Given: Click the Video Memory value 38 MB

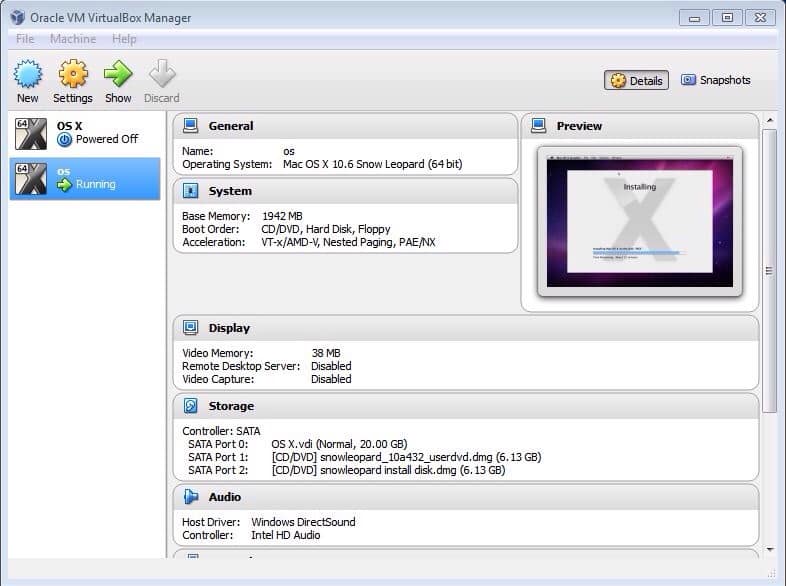Looking at the screenshot, I should [x=326, y=353].
